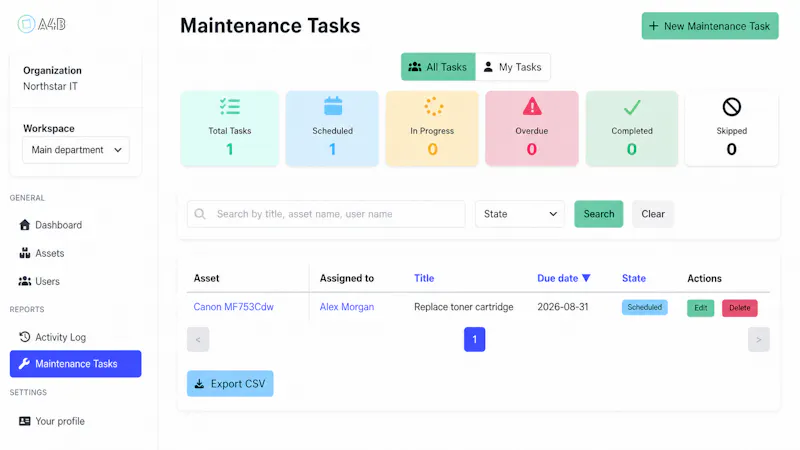The height and width of the screenshot is (450, 800).
Task: Click the person icon on My Tasks
Action: click(488, 67)
